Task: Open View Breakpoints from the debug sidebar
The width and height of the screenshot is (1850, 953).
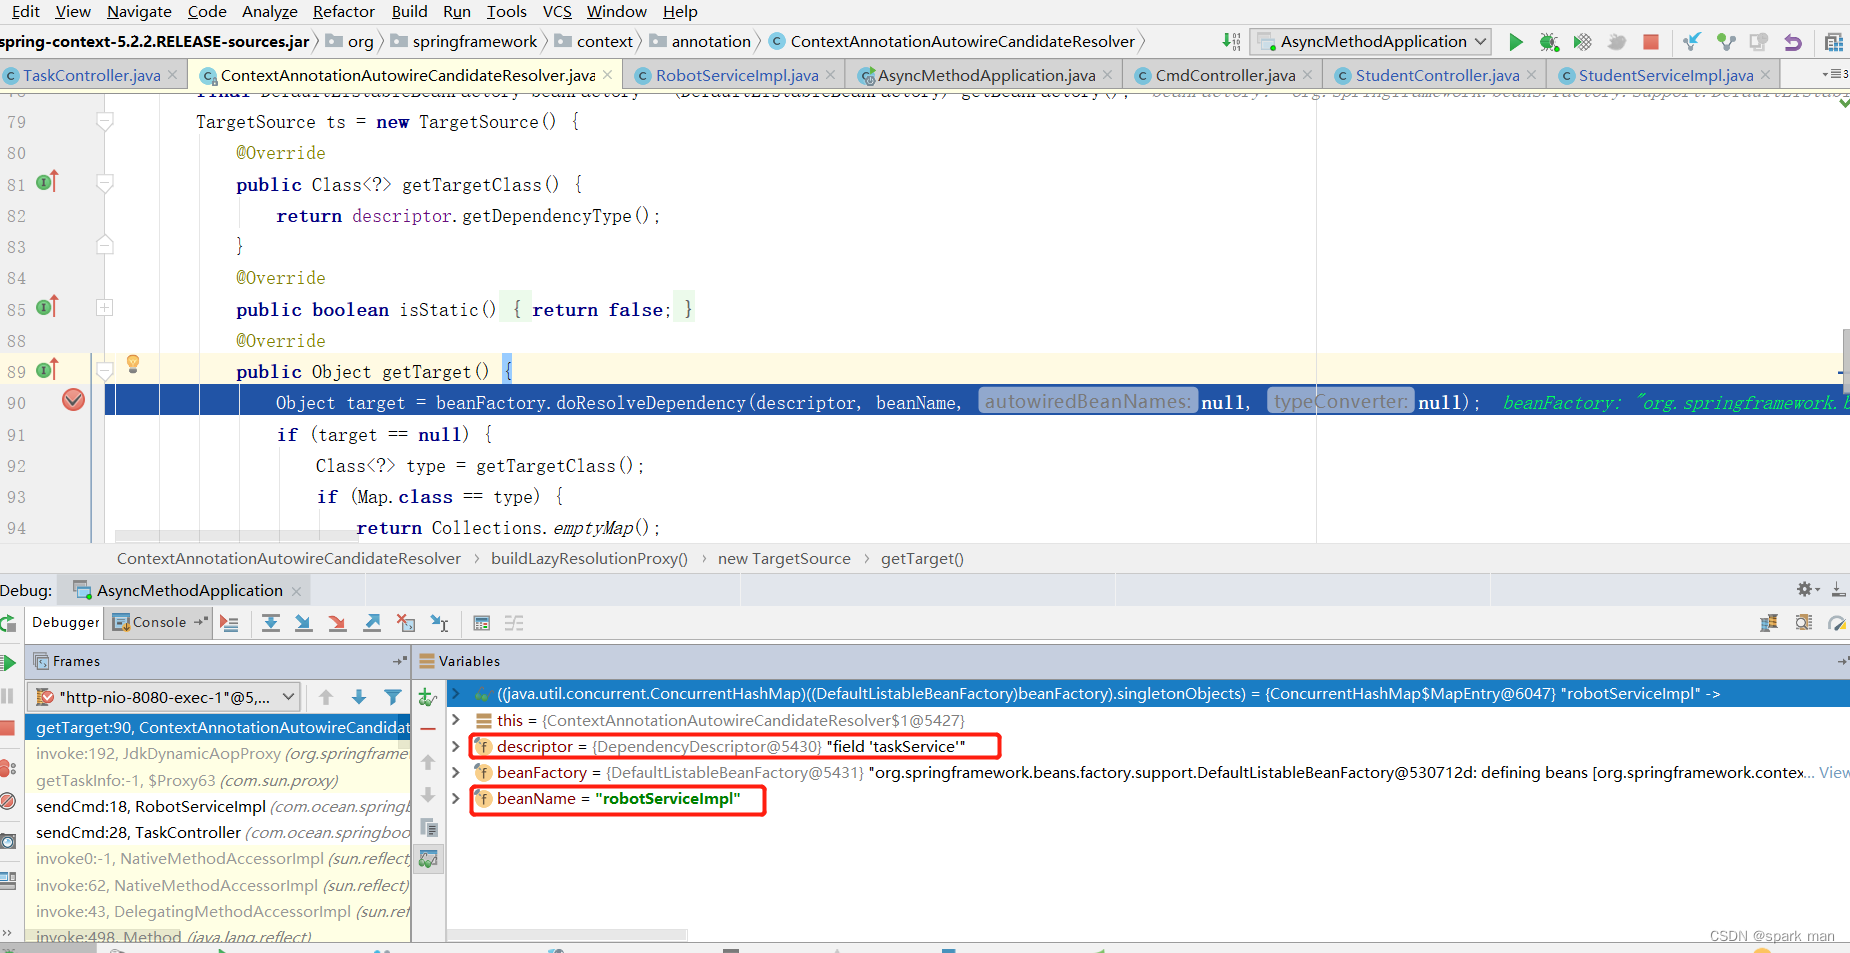Action: [x=7, y=768]
